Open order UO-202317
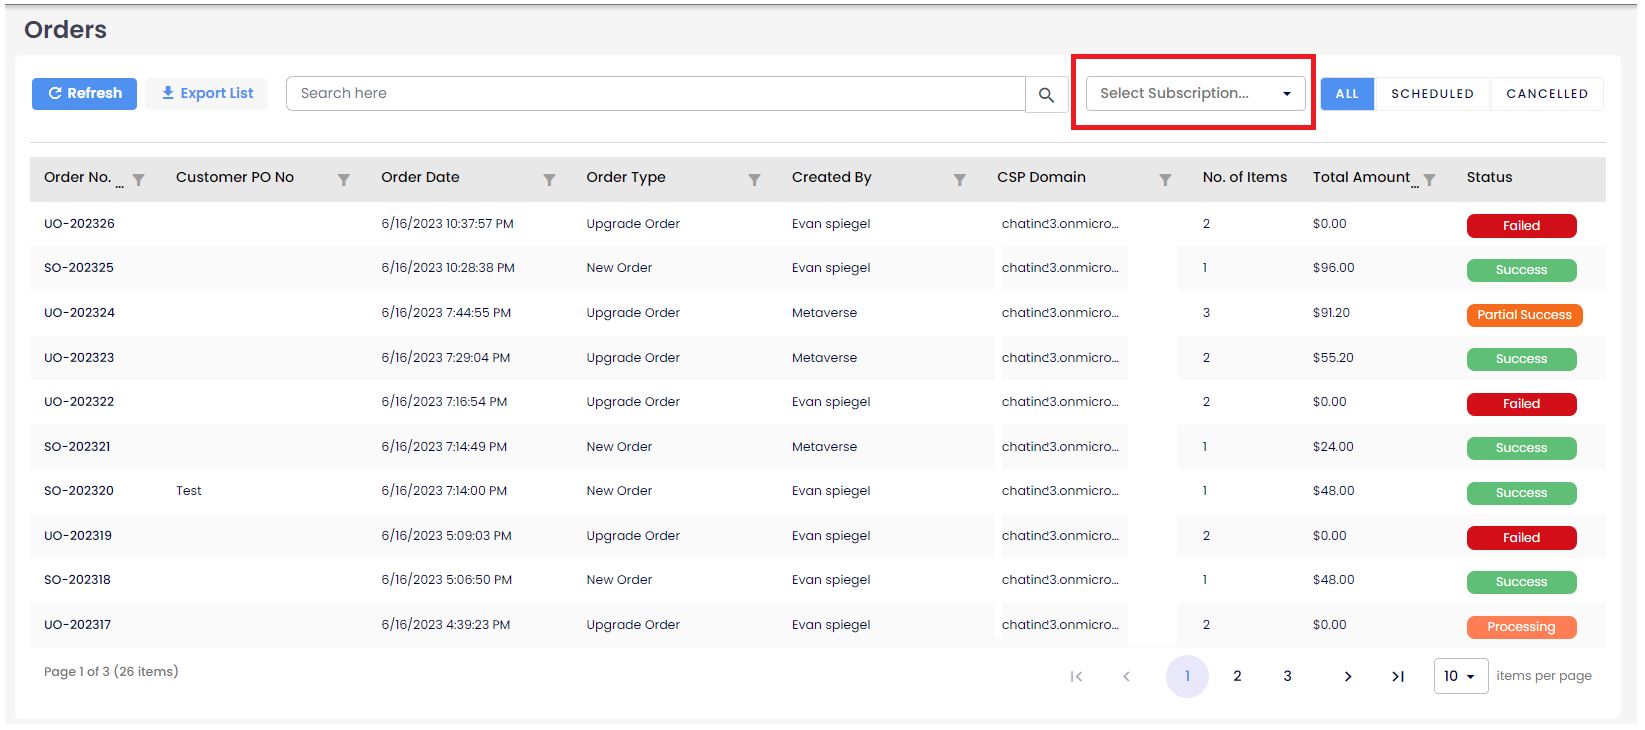The width and height of the screenshot is (1645, 730). click(77, 625)
